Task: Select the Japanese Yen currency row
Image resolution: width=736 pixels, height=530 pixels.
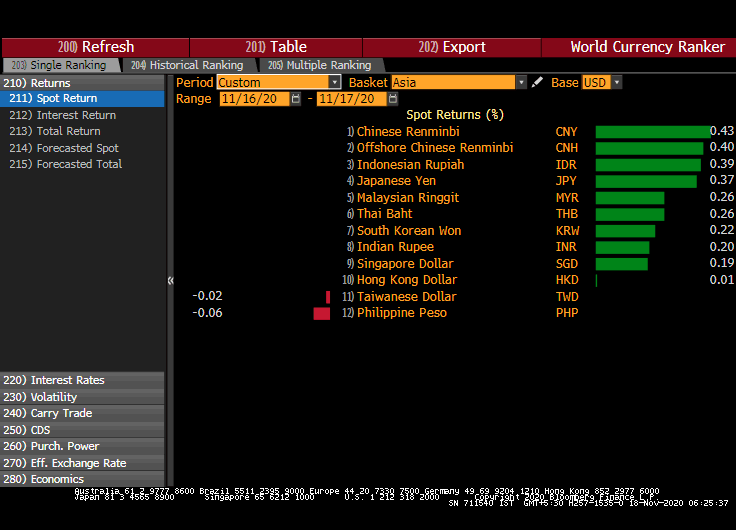Action: click(x=396, y=181)
